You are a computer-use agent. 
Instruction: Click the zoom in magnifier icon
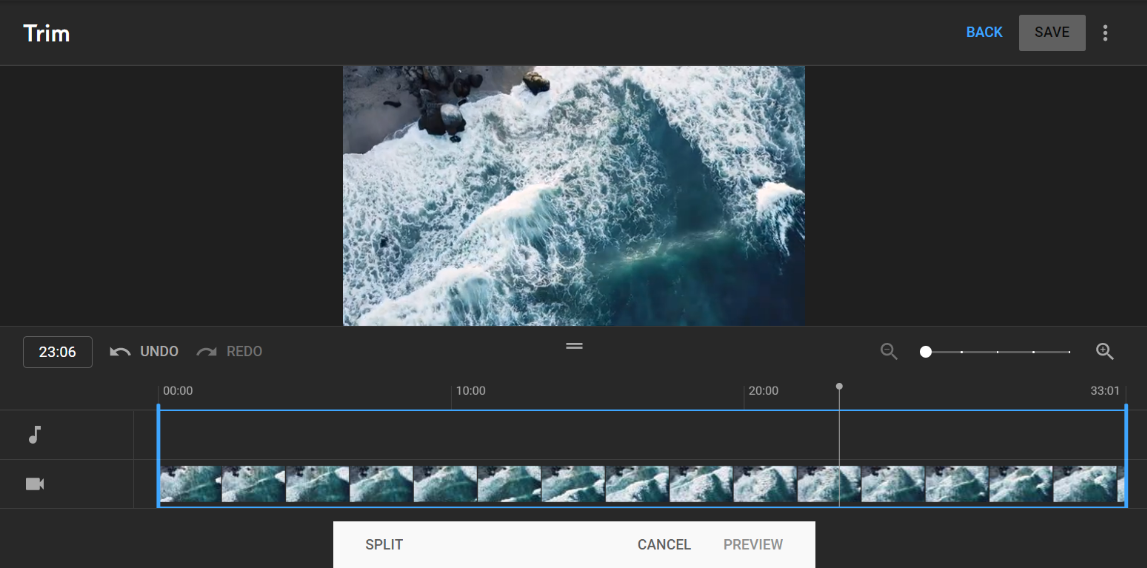click(x=1105, y=351)
